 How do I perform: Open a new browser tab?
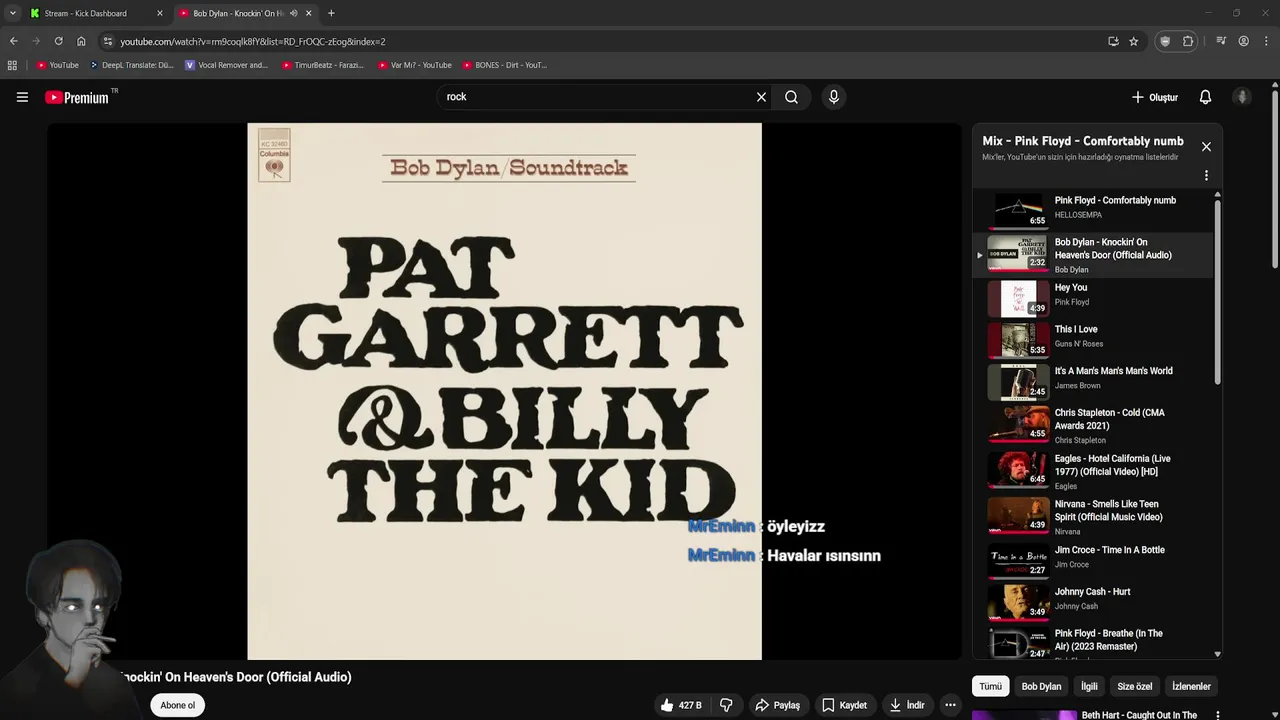pyautogui.click(x=331, y=13)
